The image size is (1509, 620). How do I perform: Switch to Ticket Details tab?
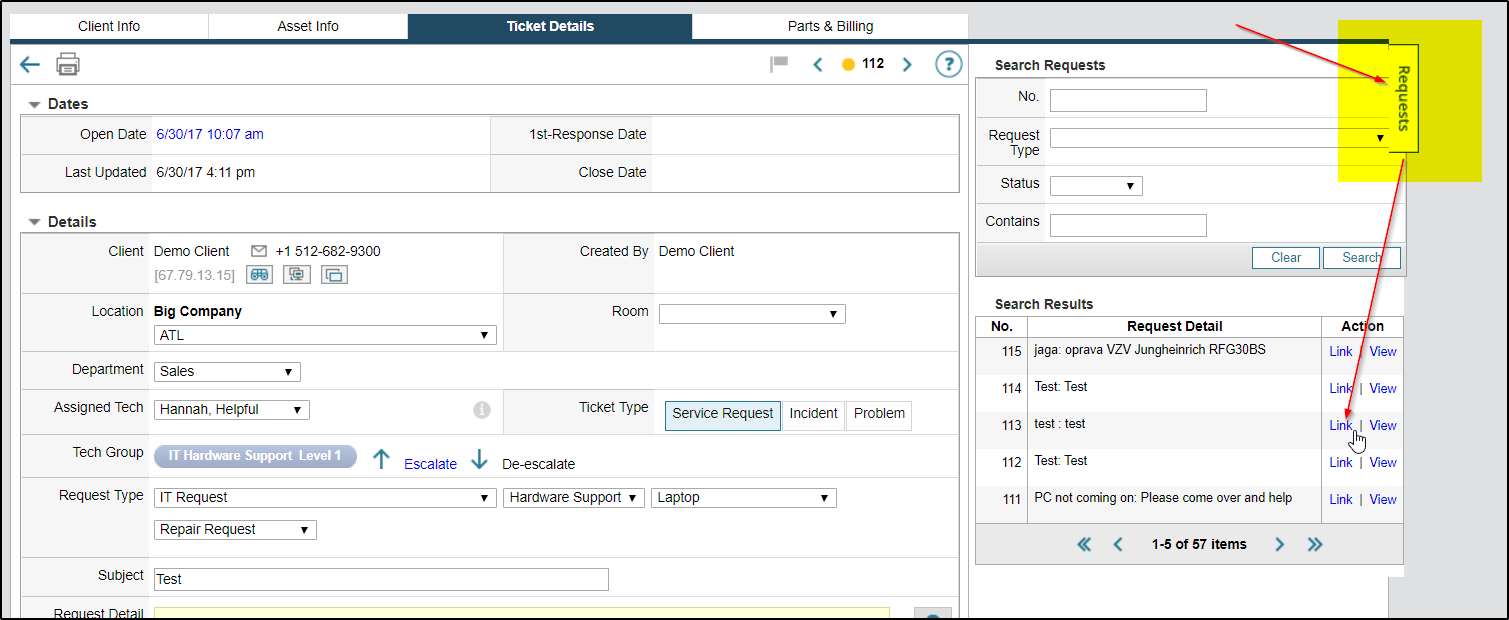click(550, 26)
